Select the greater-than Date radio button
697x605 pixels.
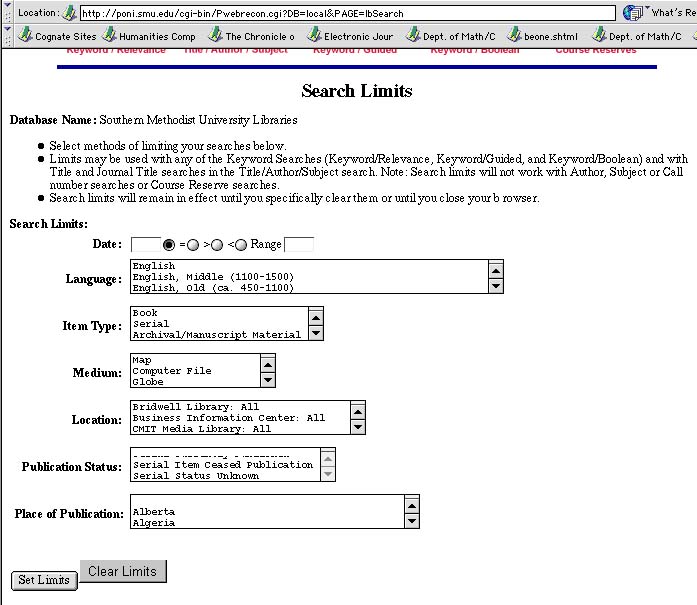coord(217,245)
